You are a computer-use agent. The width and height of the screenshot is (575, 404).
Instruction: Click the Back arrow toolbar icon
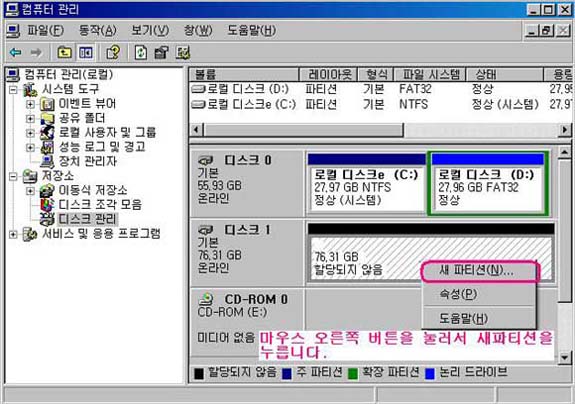[x=15, y=53]
